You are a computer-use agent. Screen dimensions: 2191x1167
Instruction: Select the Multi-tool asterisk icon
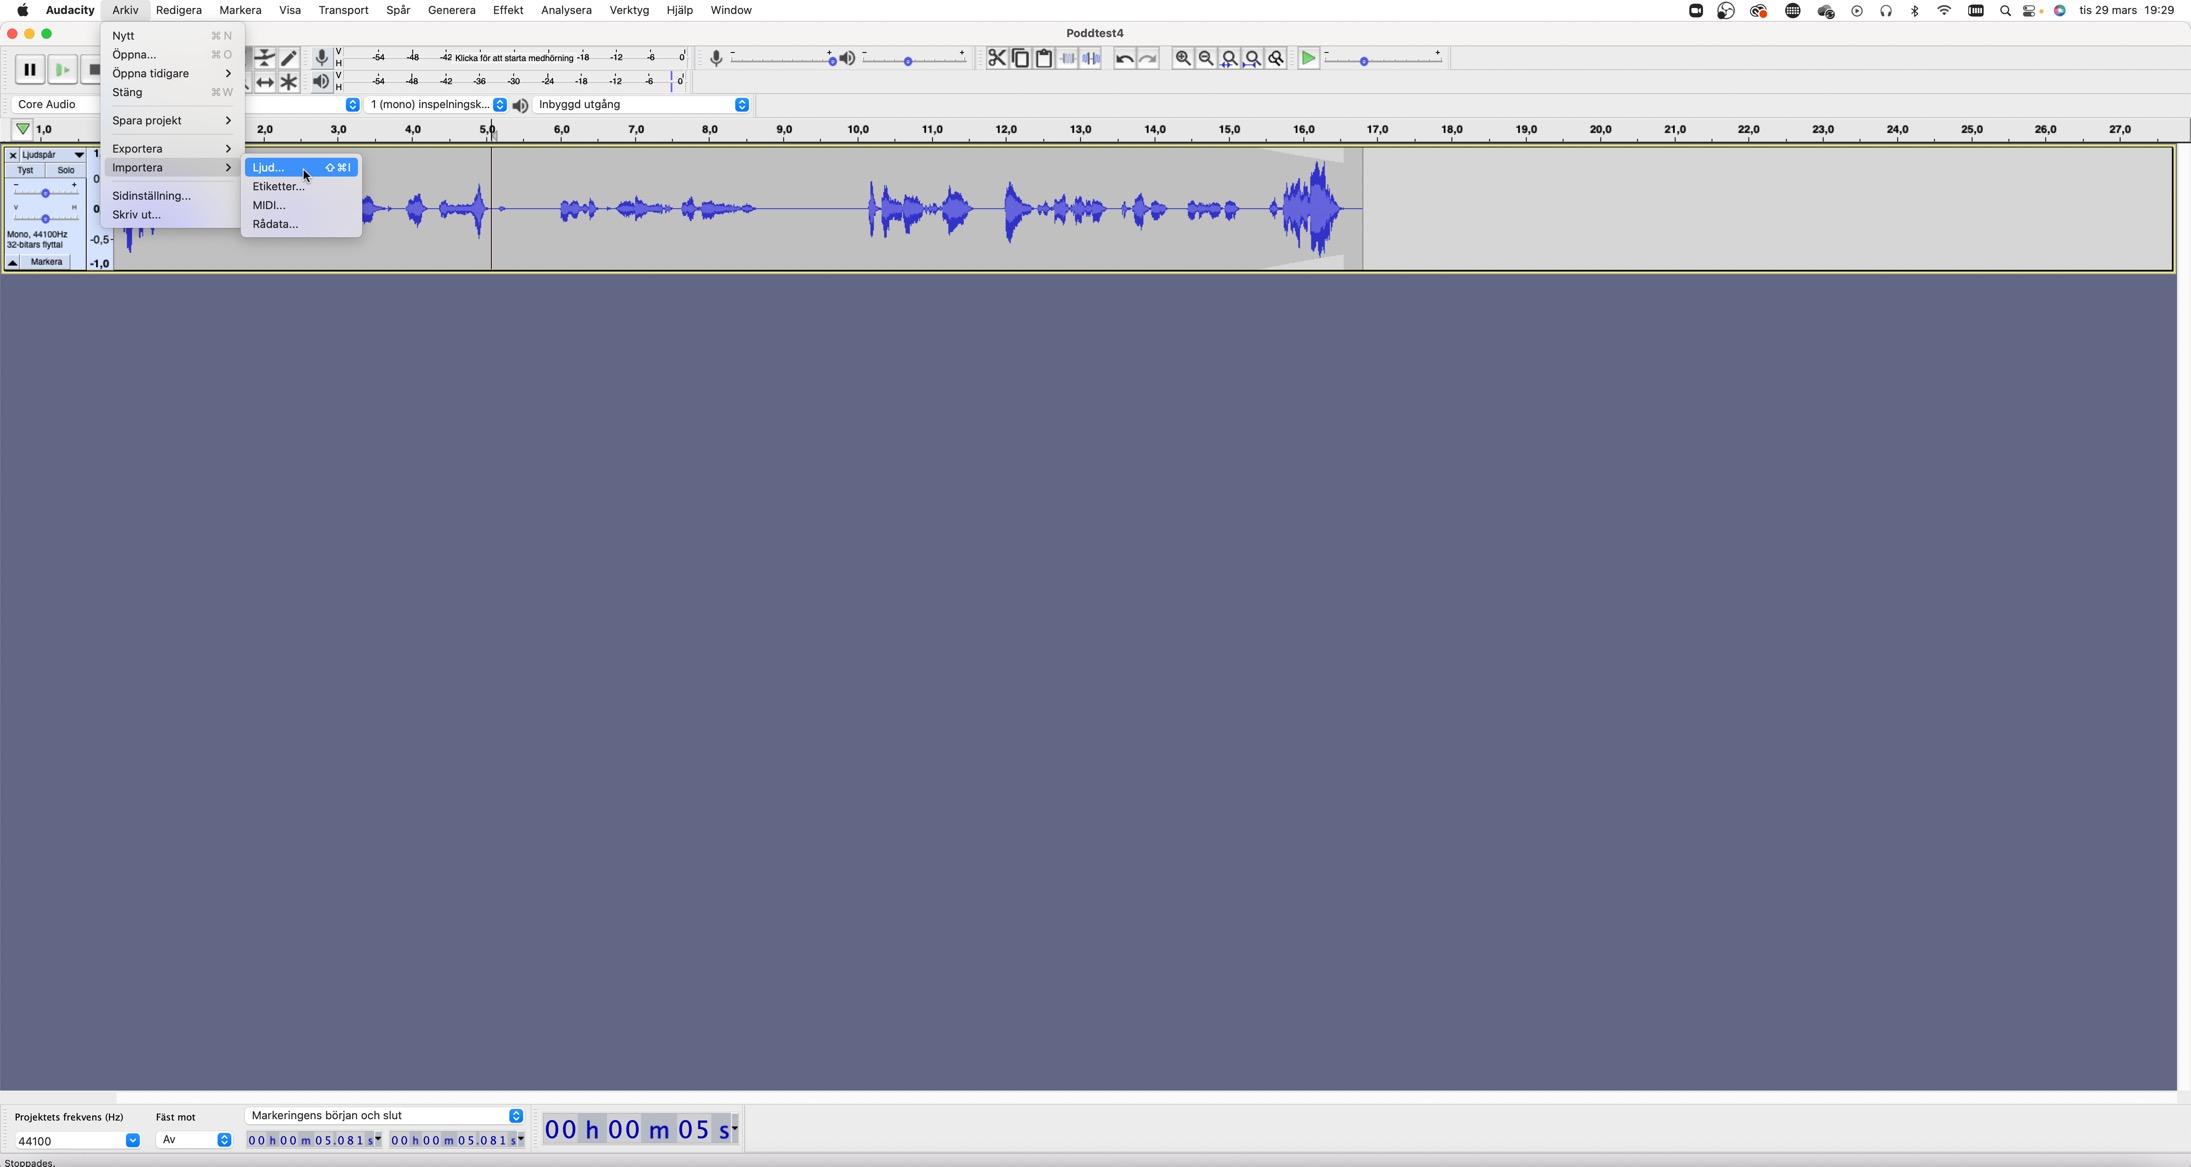tap(289, 83)
